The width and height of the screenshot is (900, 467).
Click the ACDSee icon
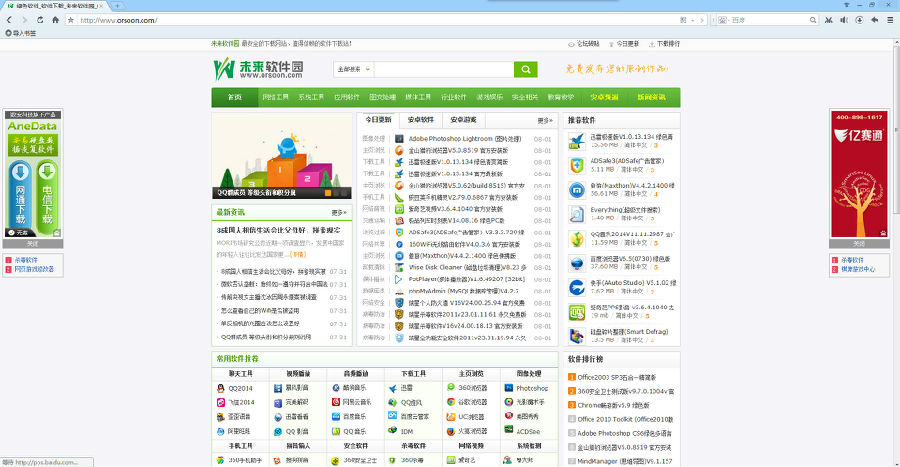coord(509,430)
